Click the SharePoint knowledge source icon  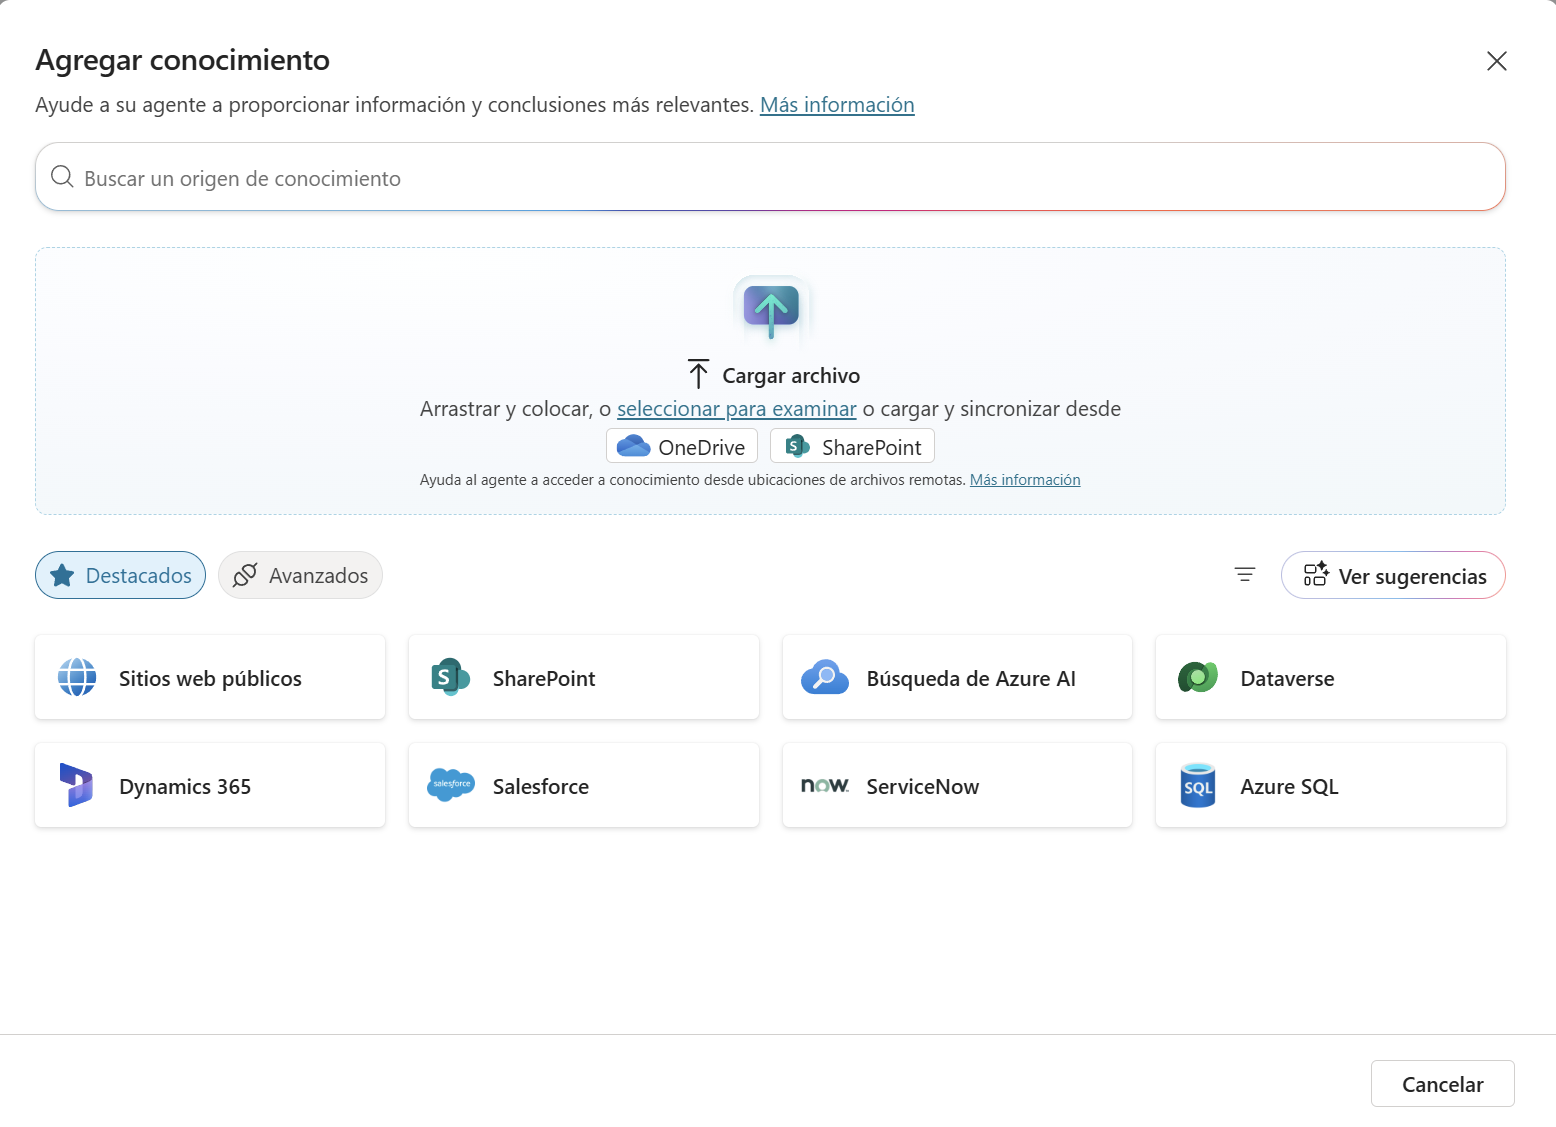[x=450, y=677]
